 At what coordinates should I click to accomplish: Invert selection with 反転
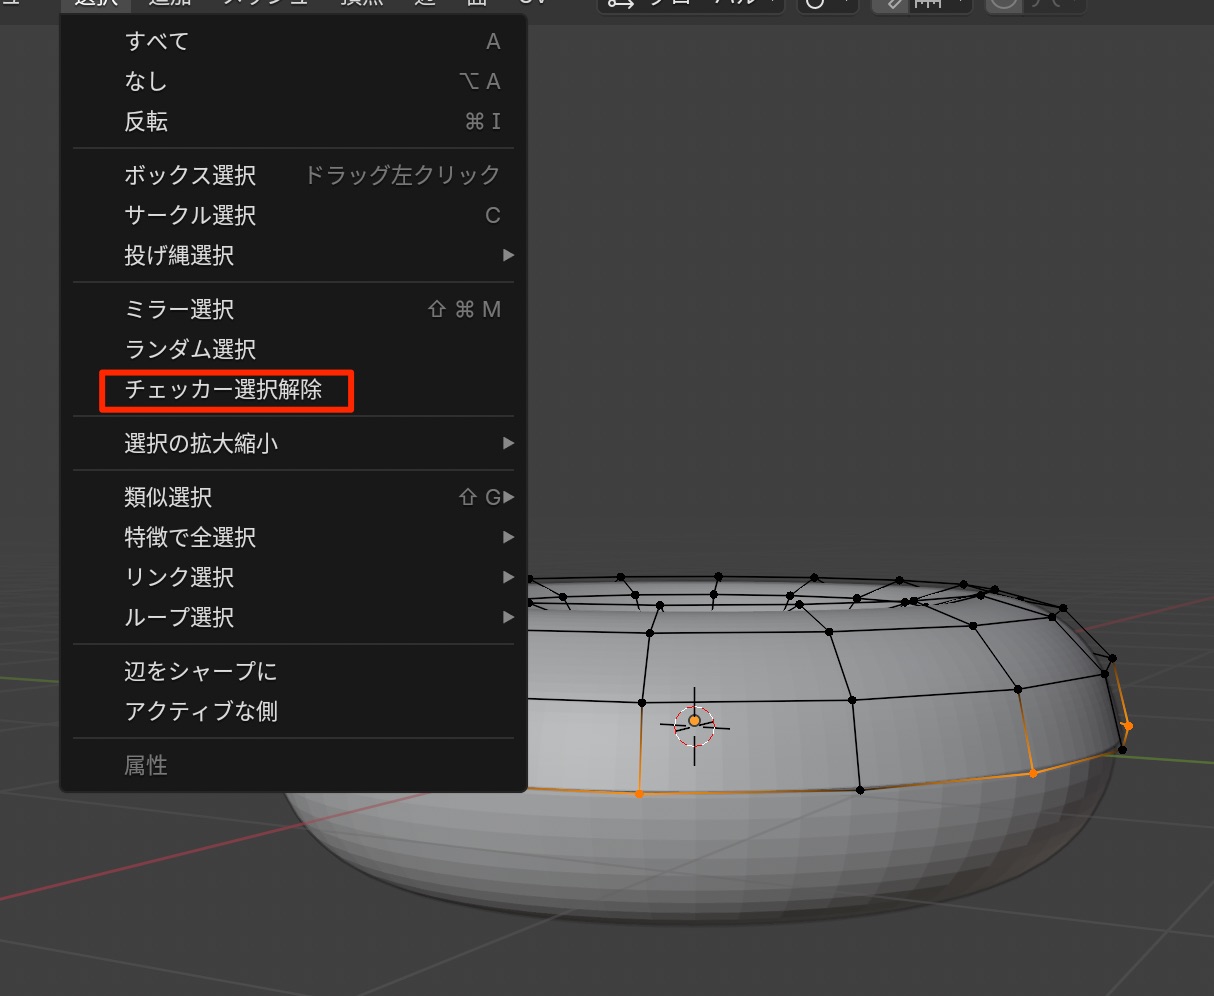click(x=146, y=121)
